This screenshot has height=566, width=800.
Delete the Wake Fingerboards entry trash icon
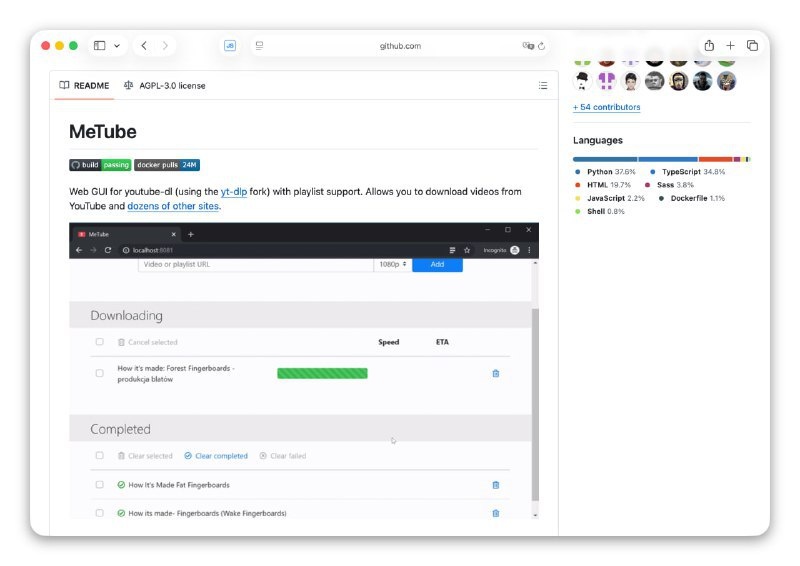[496, 513]
